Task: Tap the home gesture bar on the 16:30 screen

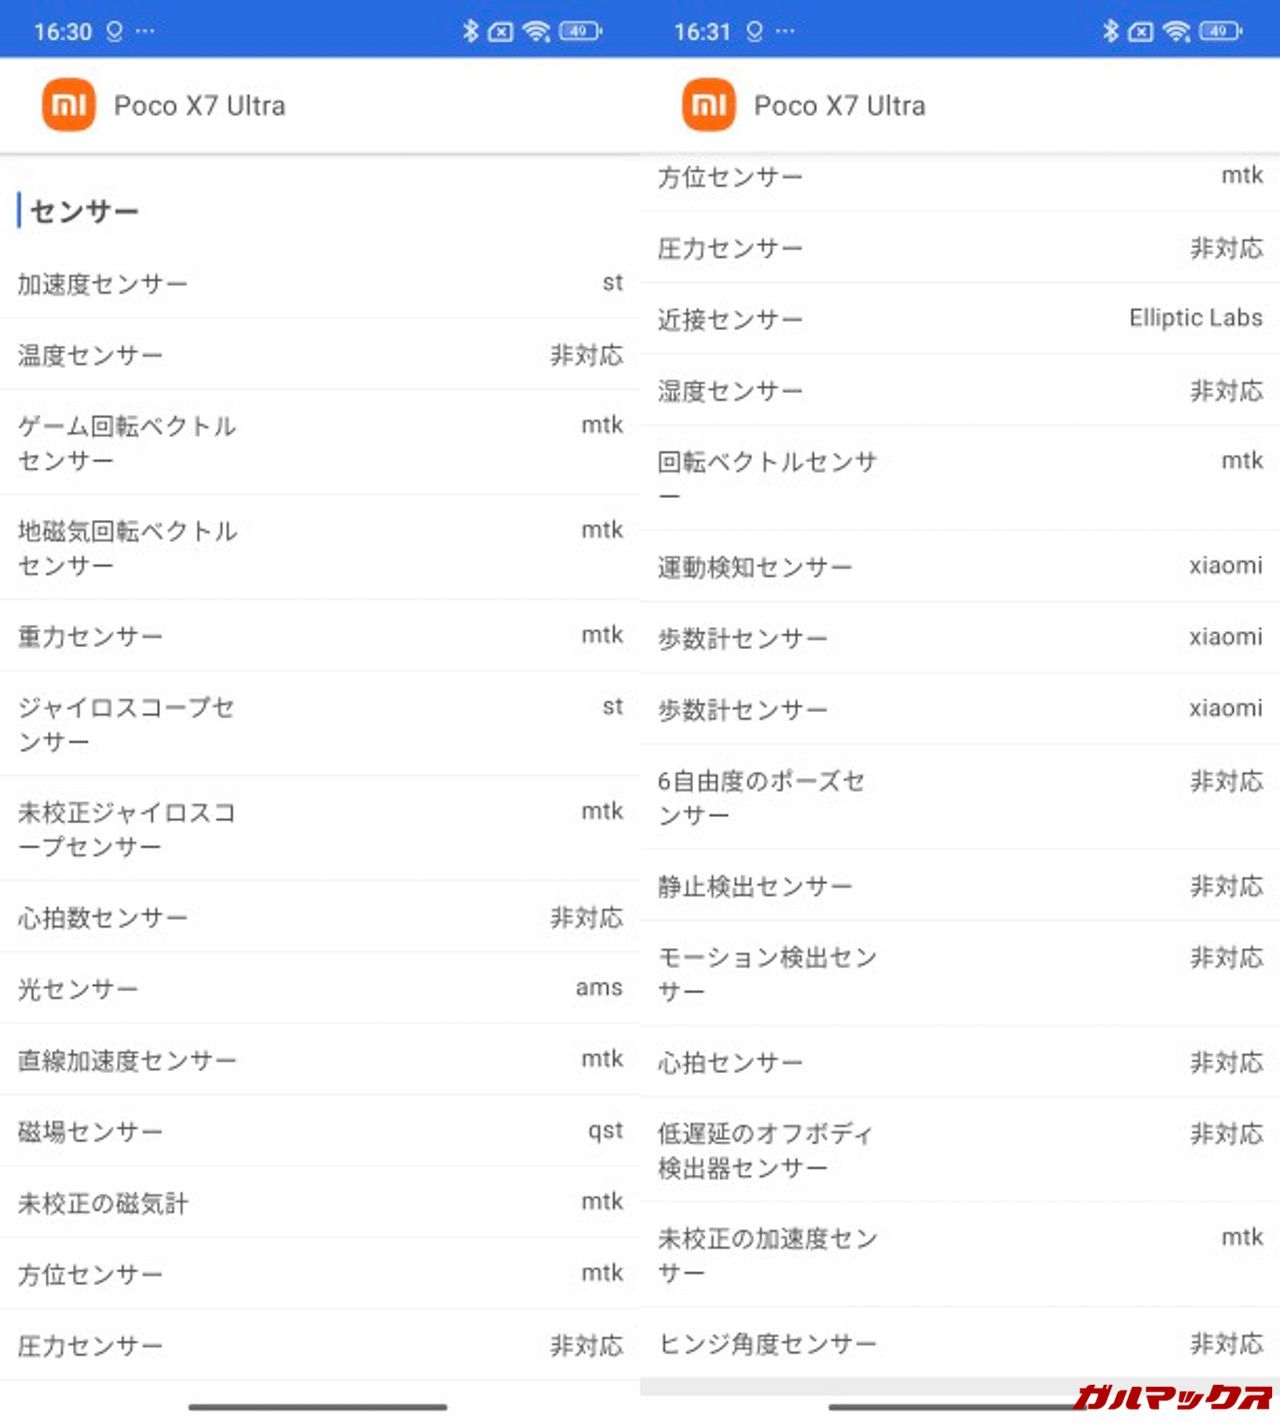Action: [318, 1407]
